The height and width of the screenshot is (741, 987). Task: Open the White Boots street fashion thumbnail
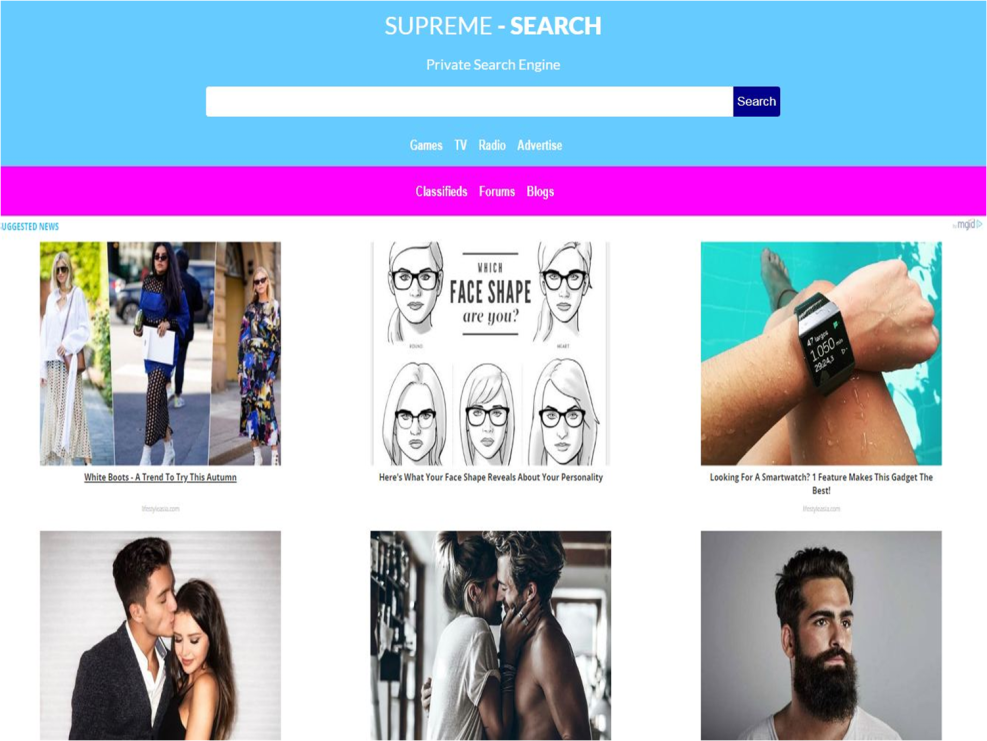coord(161,354)
